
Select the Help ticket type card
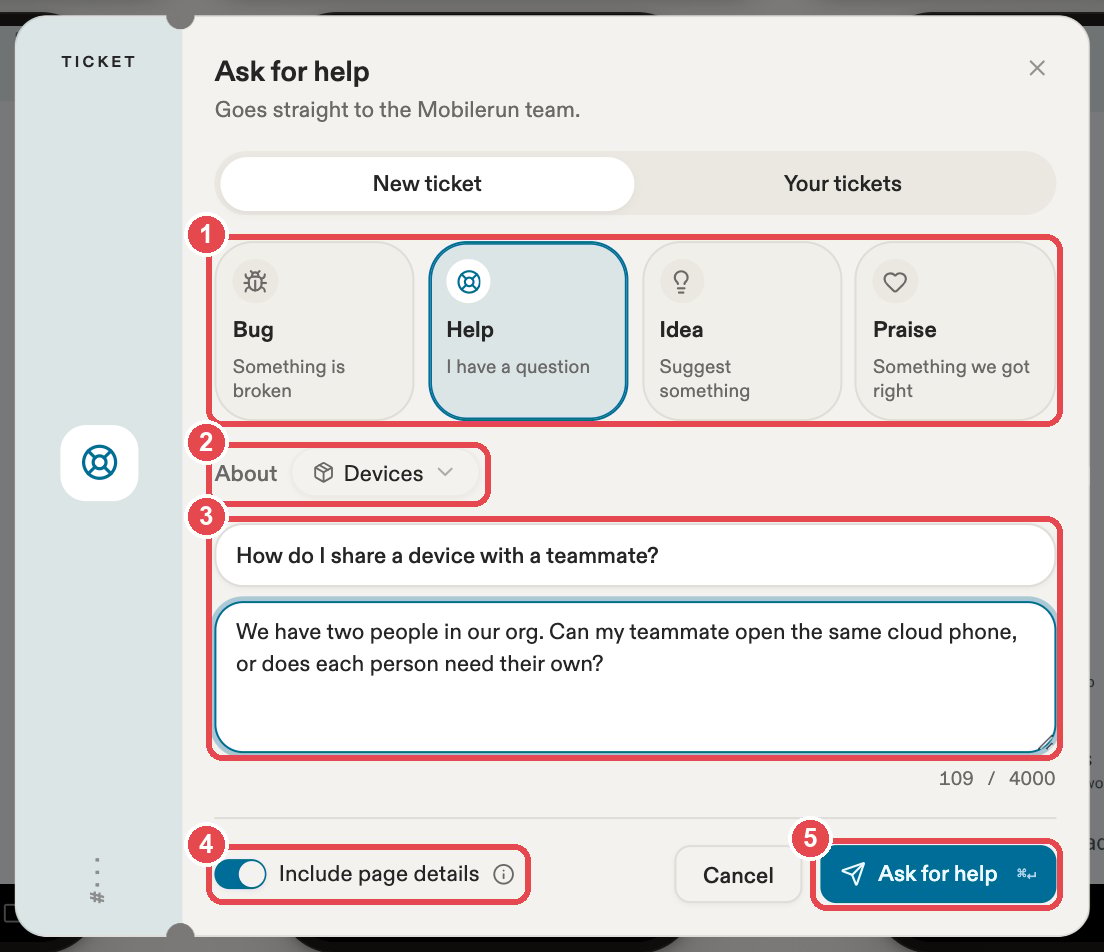coord(528,331)
